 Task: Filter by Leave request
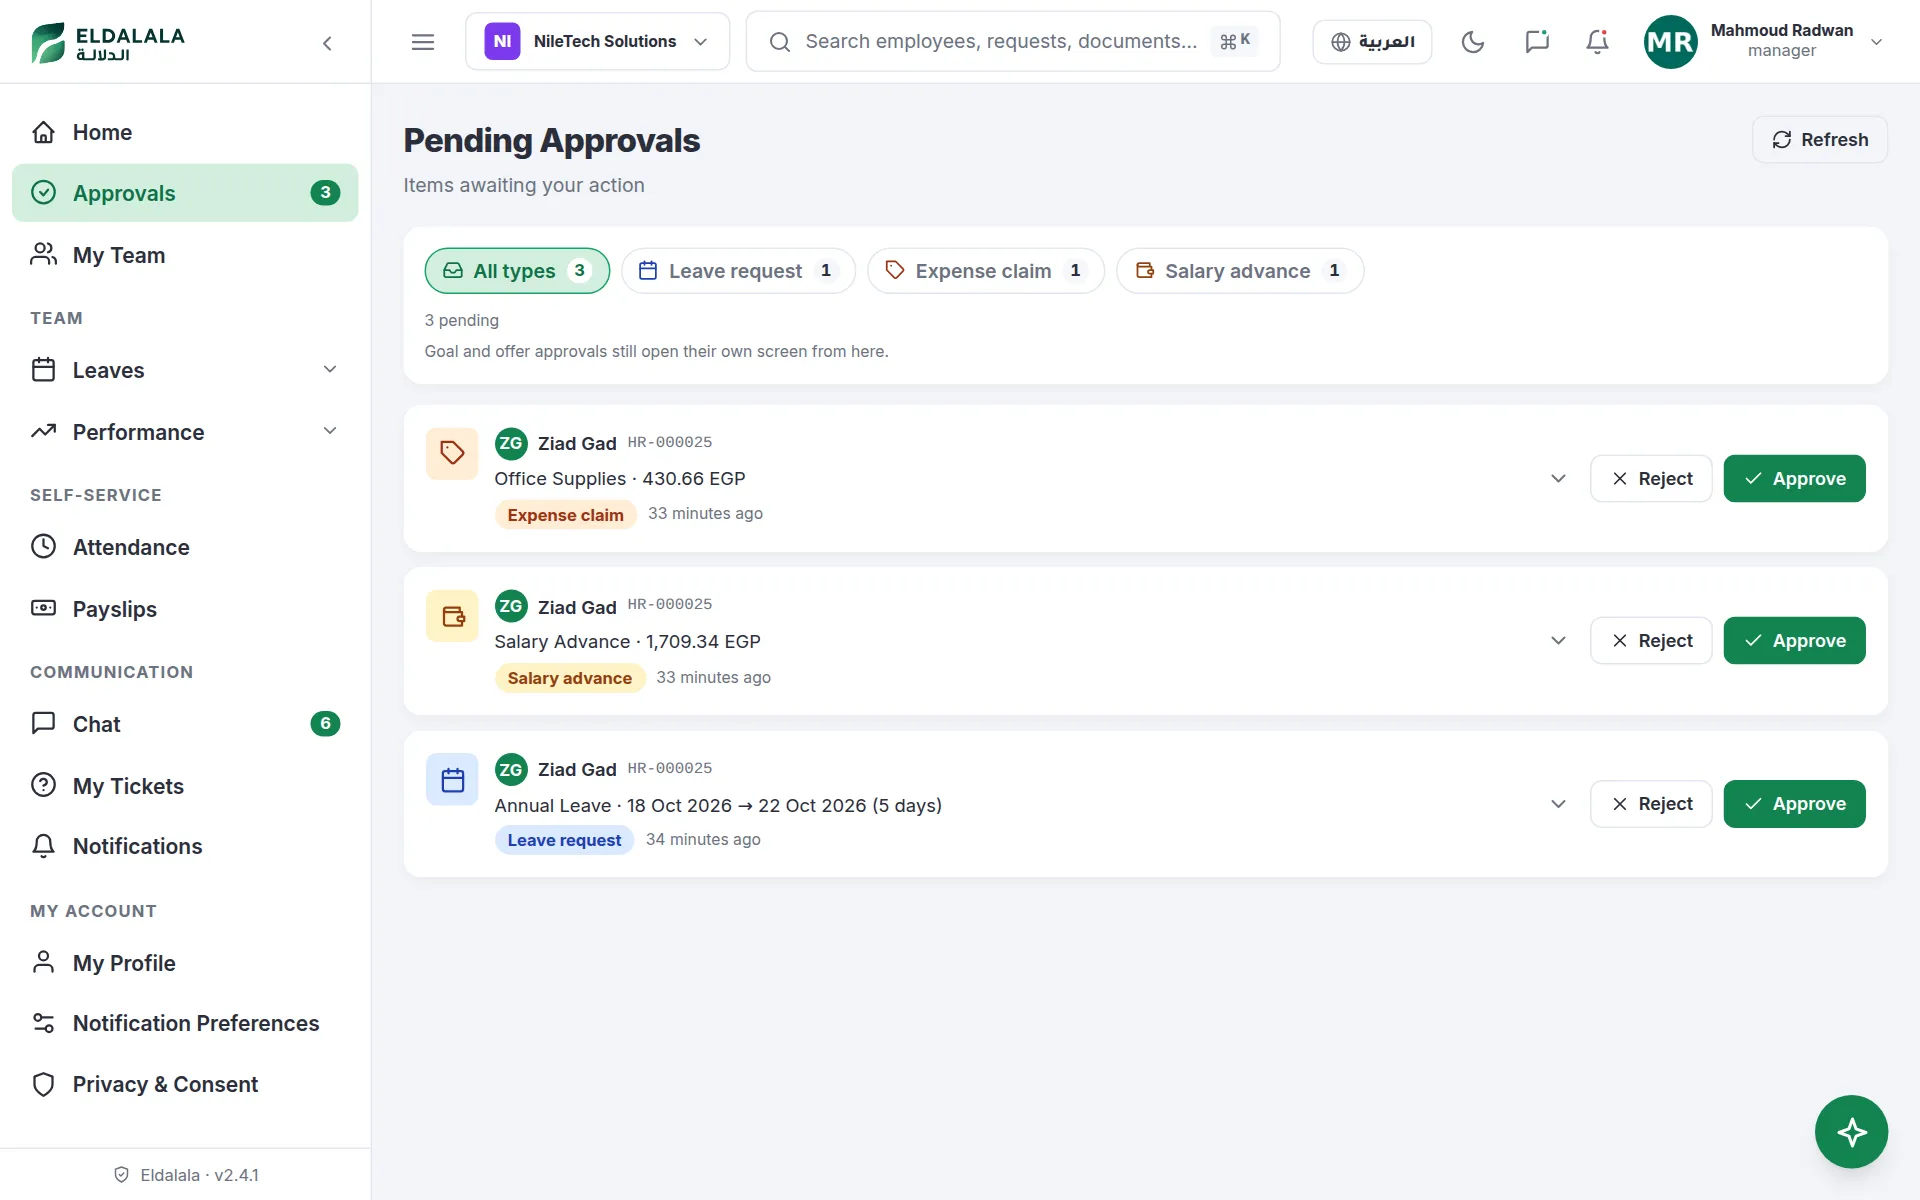(738, 271)
